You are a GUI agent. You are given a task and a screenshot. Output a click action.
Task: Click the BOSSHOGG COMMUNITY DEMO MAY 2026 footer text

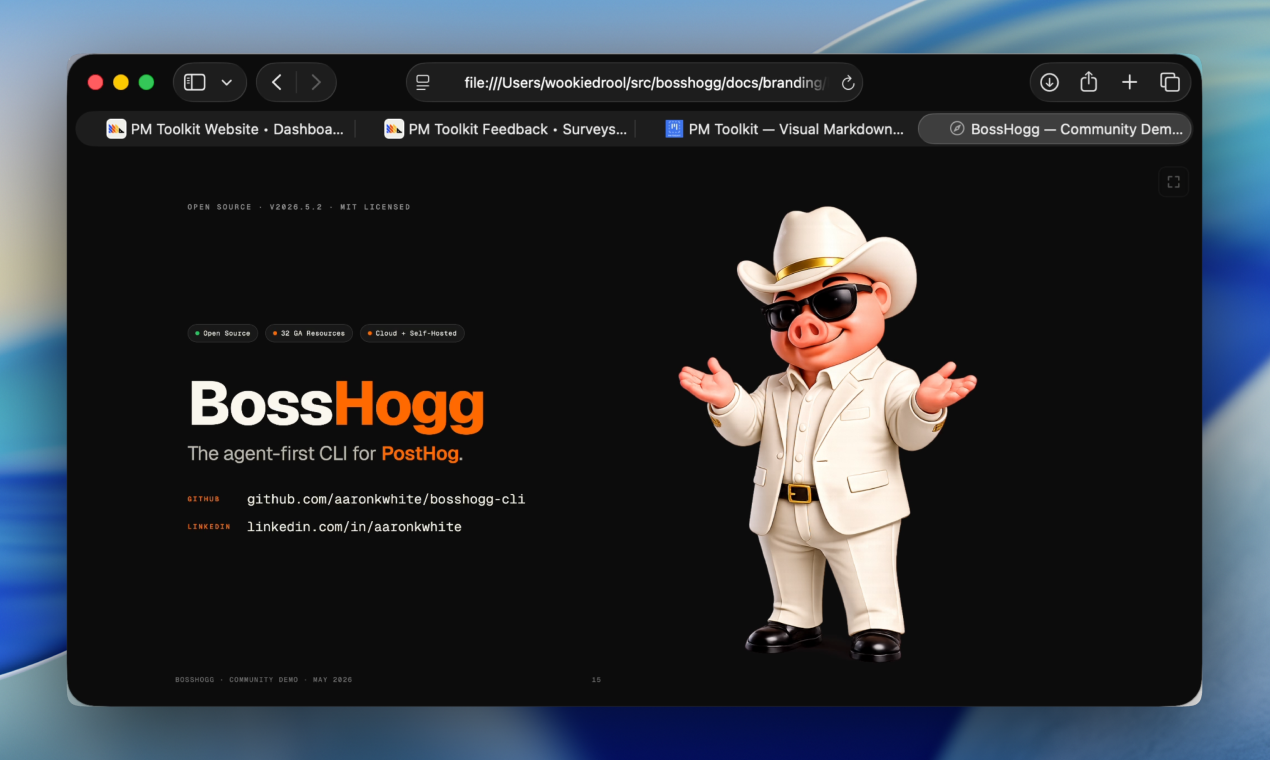coord(263,680)
